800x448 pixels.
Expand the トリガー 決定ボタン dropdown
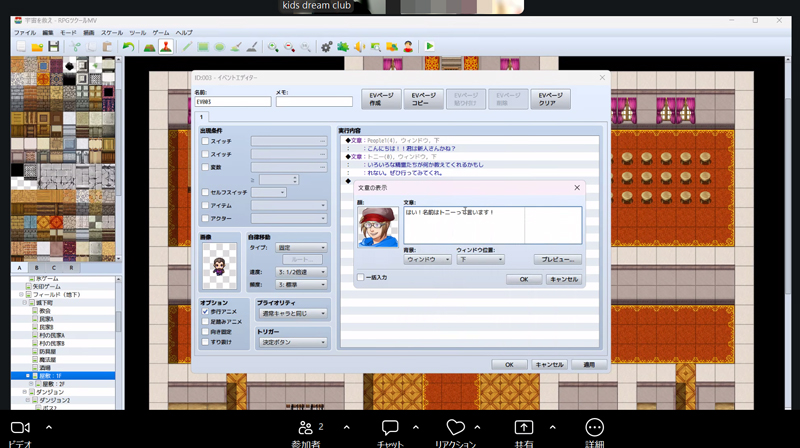(291, 342)
